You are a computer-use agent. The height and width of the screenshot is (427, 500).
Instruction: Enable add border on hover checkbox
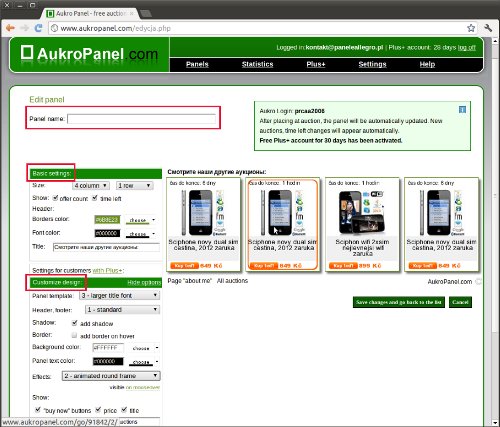(x=75, y=335)
